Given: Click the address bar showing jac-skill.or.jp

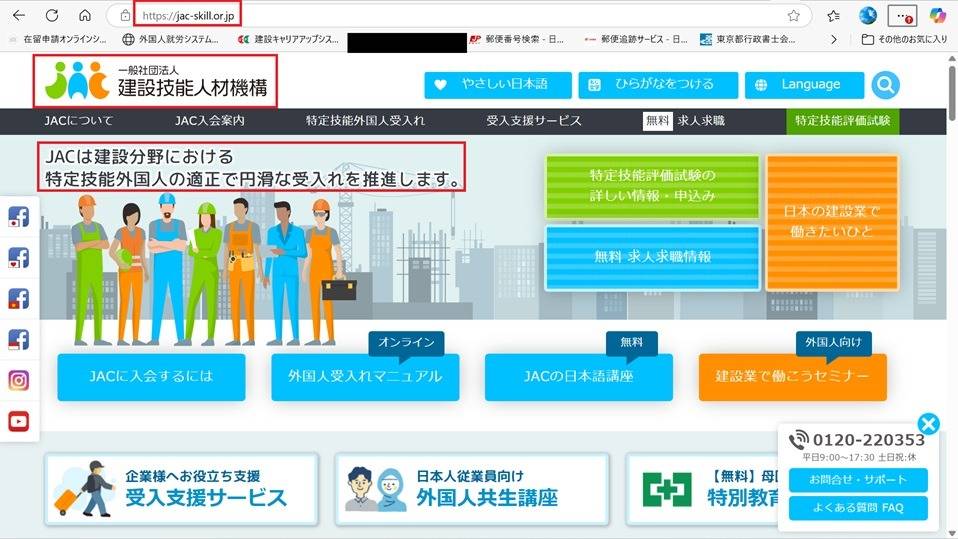Looking at the screenshot, I should (450, 16).
